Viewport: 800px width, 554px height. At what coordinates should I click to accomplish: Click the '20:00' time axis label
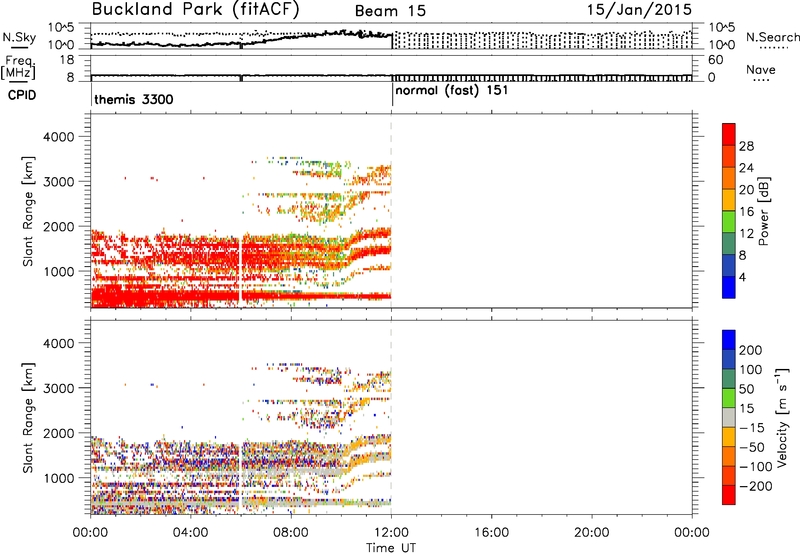point(592,533)
